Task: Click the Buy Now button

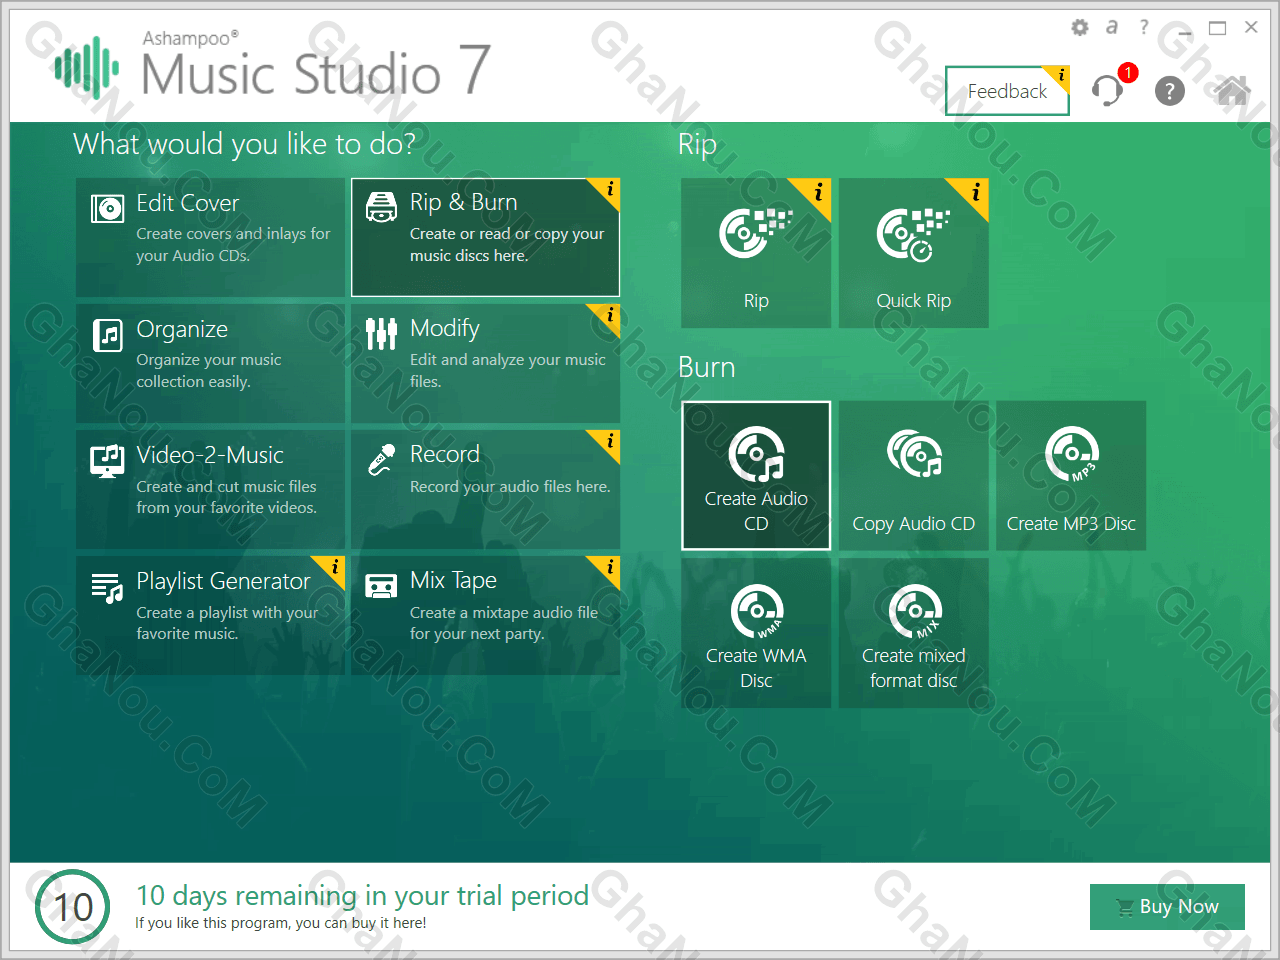Action: (x=1167, y=907)
